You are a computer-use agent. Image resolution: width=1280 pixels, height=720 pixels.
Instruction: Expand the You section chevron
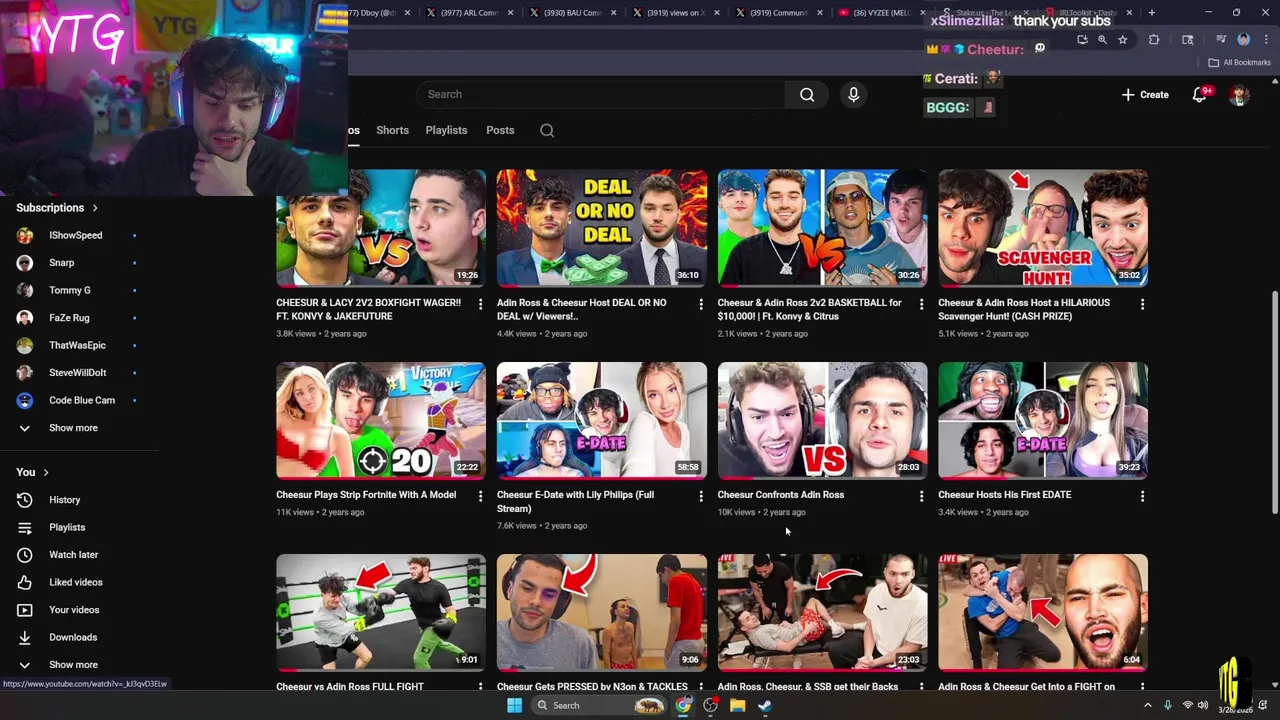[x=45, y=473]
